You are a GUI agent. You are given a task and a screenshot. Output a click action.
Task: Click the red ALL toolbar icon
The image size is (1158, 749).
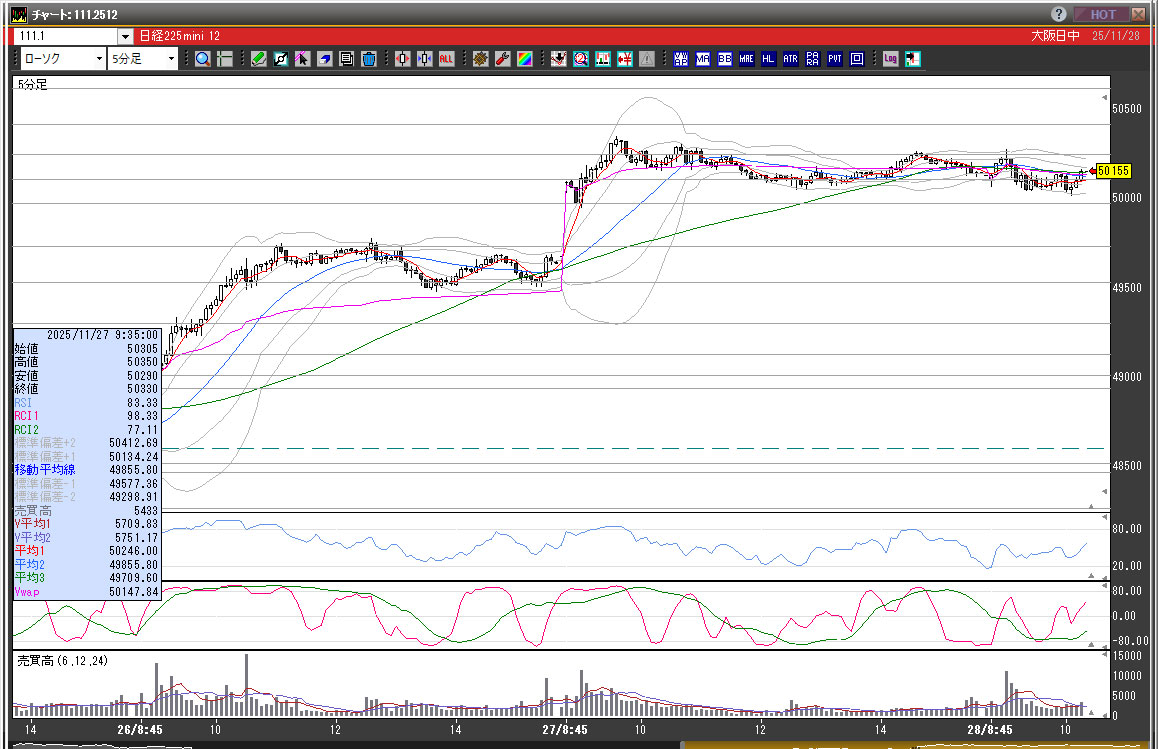[446, 59]
